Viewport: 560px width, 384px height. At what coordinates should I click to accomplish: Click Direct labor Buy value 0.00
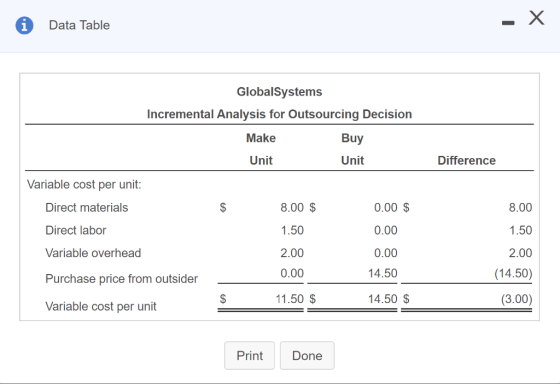385,230
